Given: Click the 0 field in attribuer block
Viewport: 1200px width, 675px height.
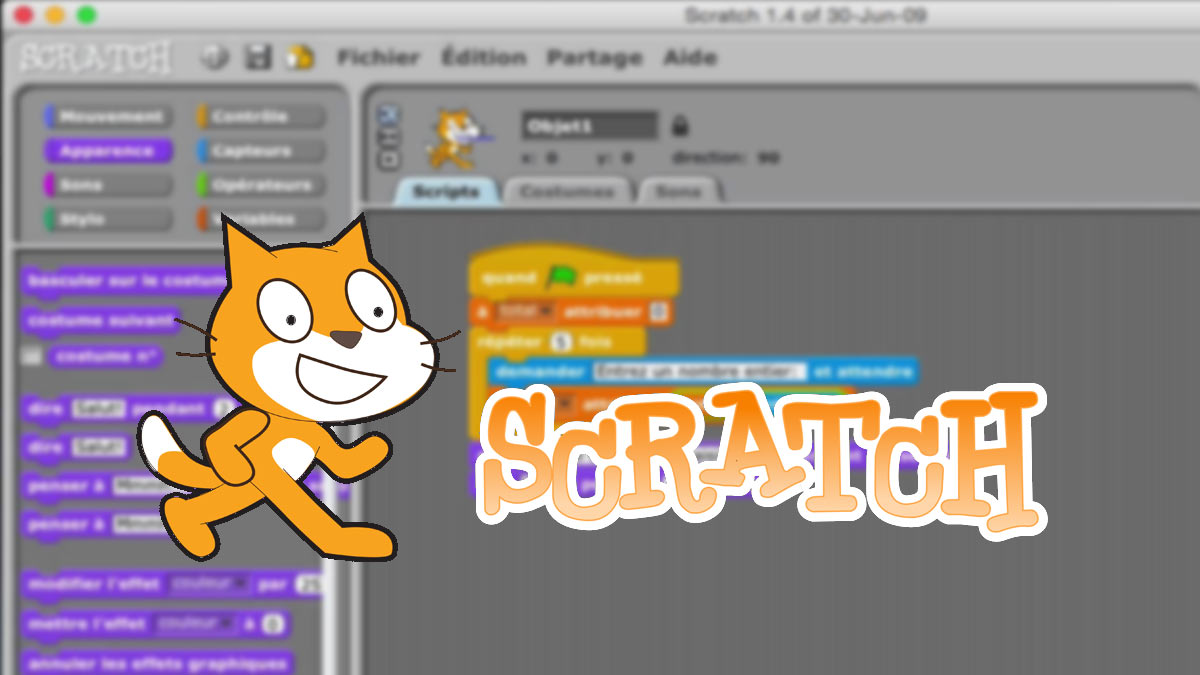Looking at the screenshot, I should tap(659, 312).
